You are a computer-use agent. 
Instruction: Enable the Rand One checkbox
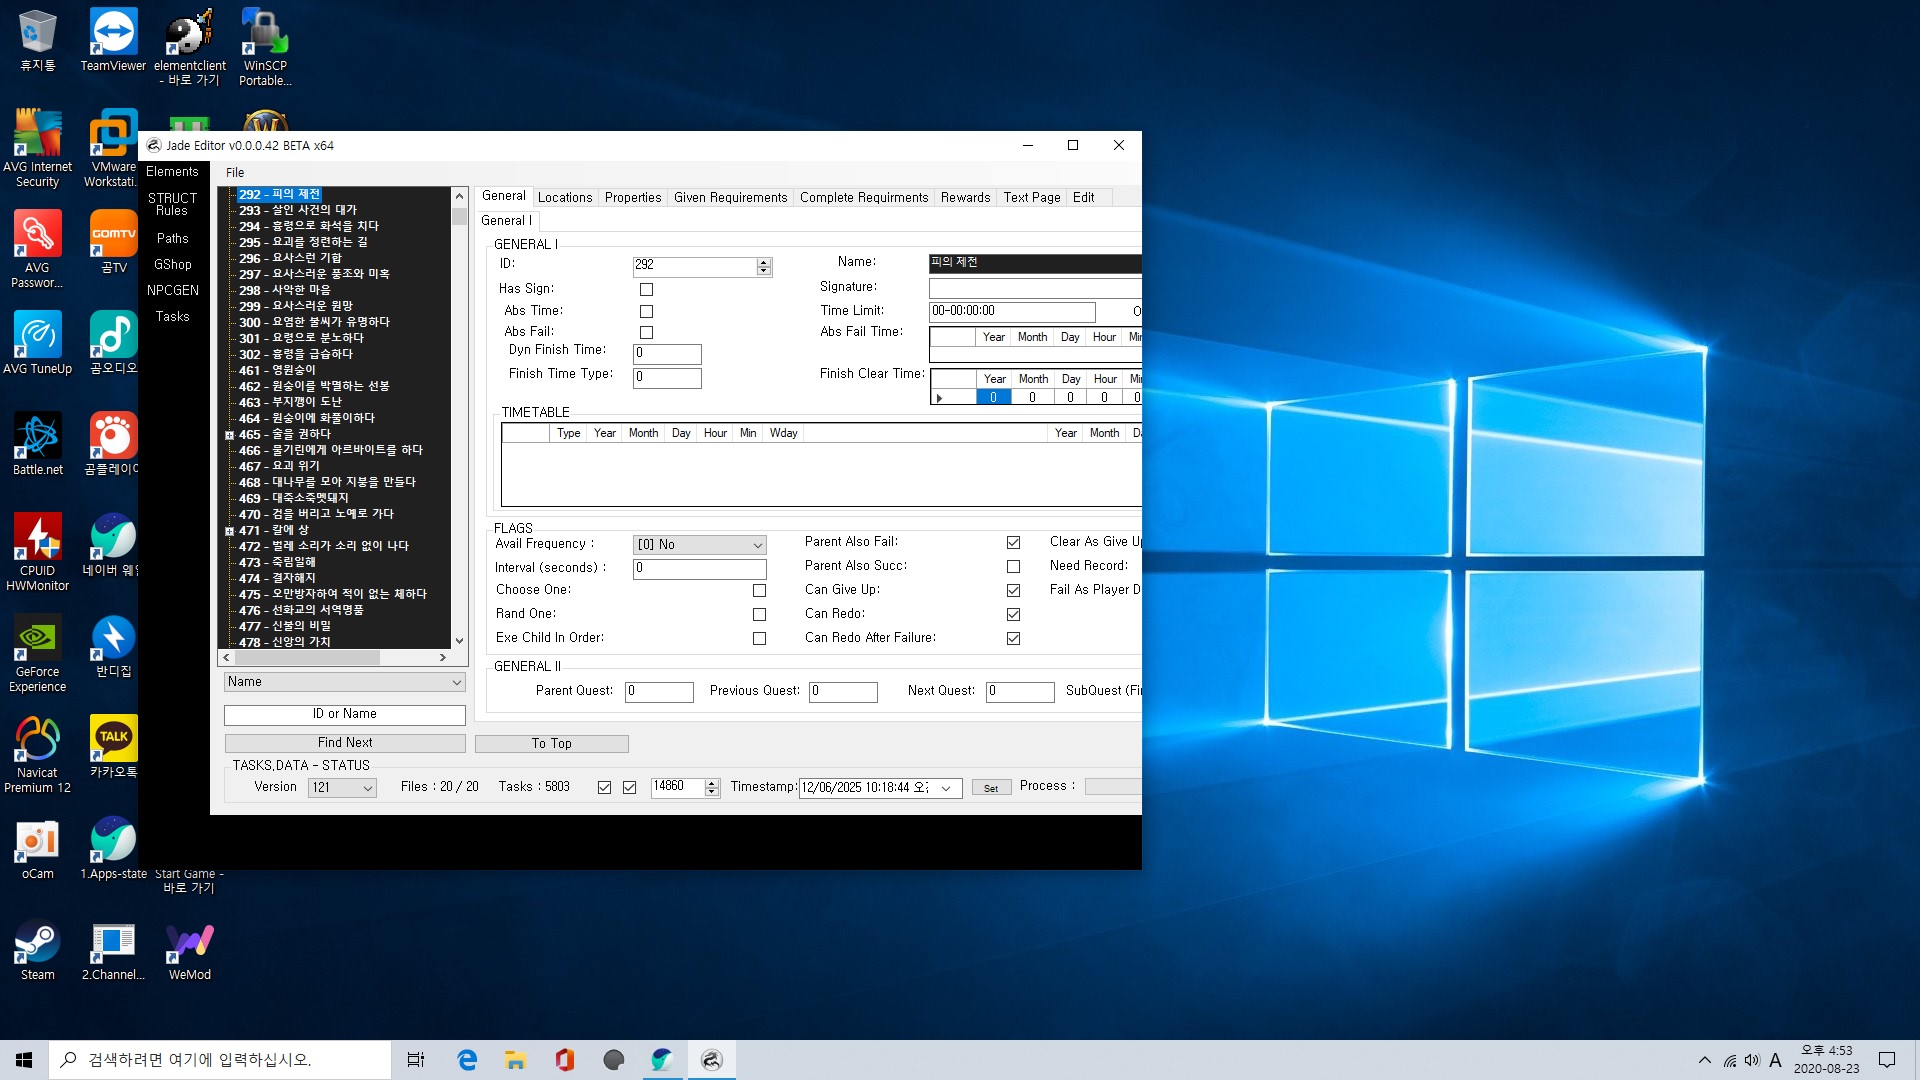(x=759, y=615)
